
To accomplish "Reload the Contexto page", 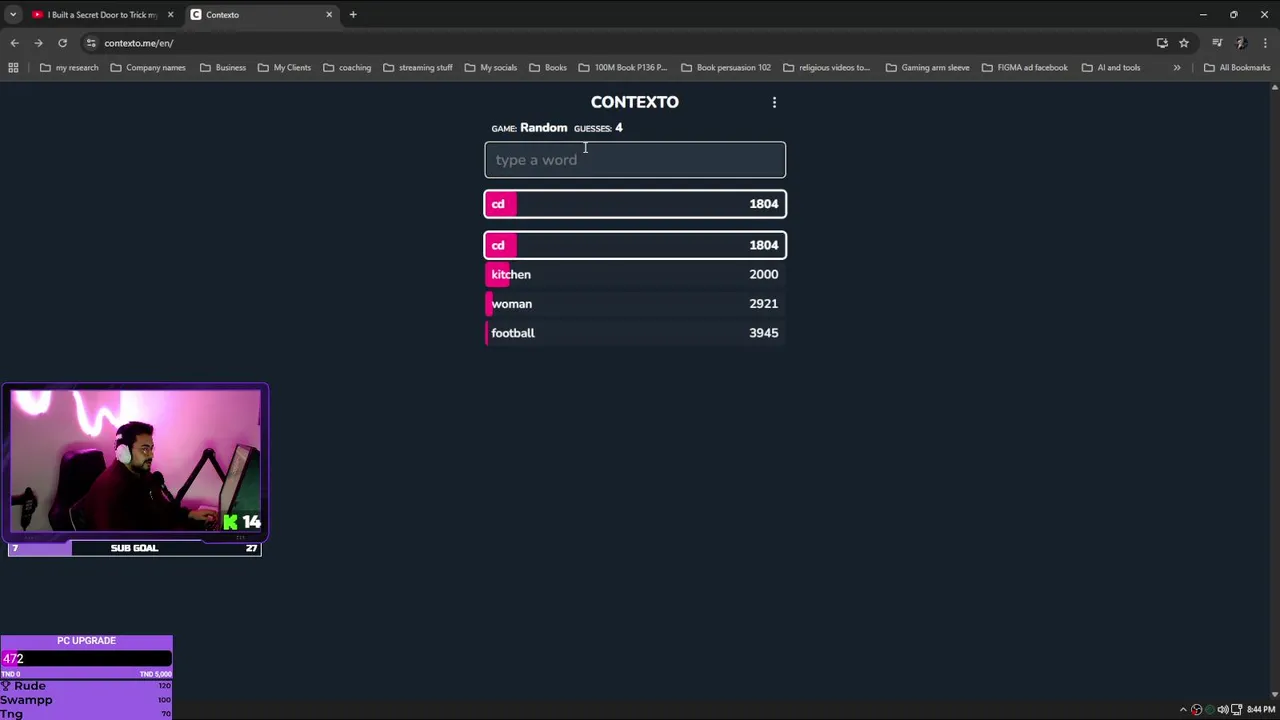I will point(62,43).
